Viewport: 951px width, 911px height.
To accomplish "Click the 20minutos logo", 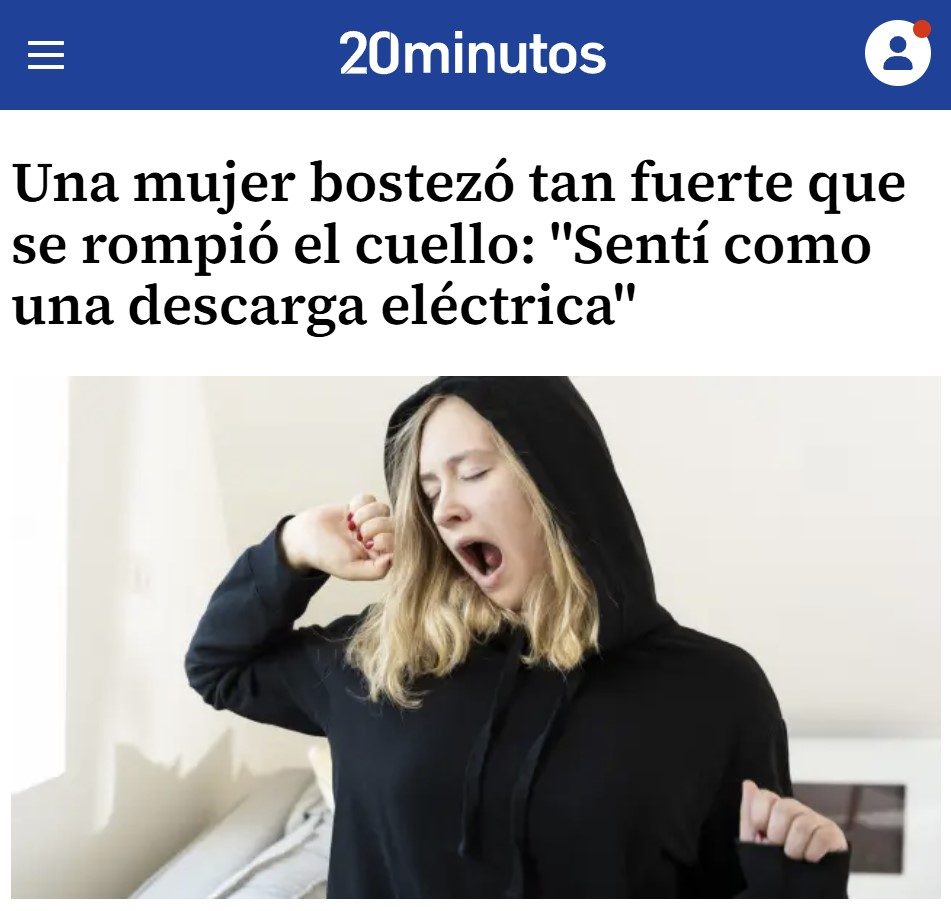I will [x=472, y=54].
